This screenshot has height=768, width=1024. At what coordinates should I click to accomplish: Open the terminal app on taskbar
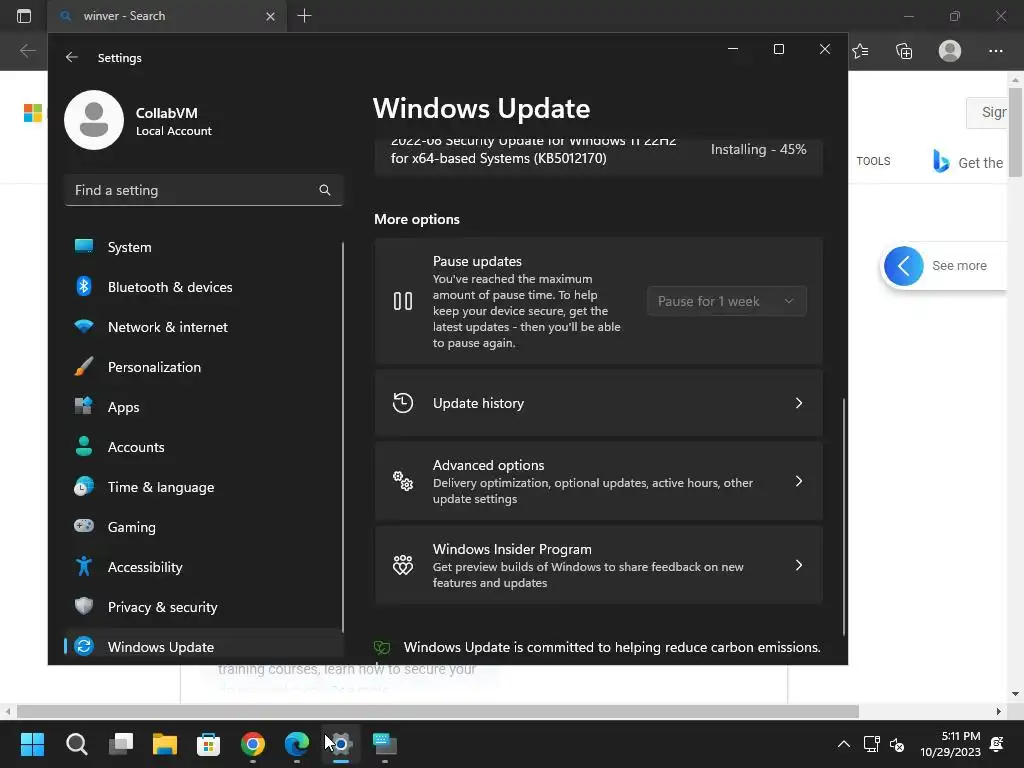tap(385, 744)
